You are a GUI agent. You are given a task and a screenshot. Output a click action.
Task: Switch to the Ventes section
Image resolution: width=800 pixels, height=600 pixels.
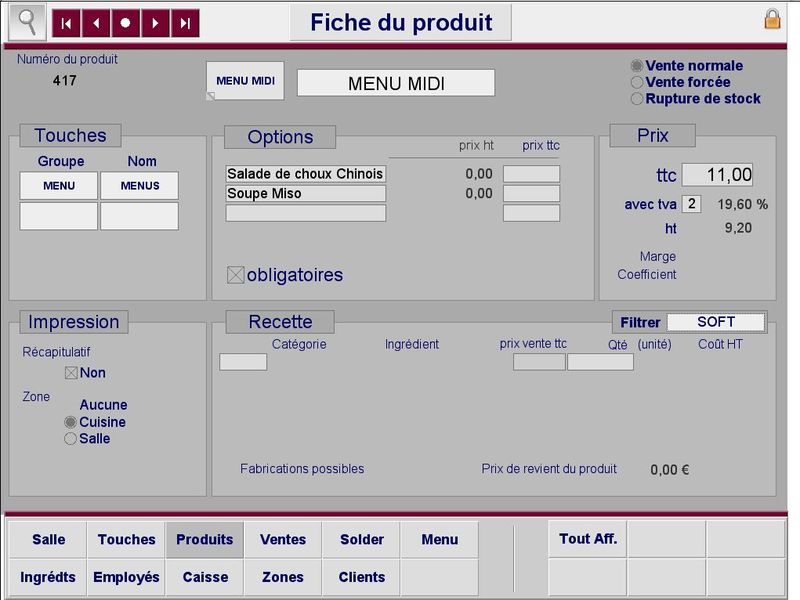tap(283, 539)
